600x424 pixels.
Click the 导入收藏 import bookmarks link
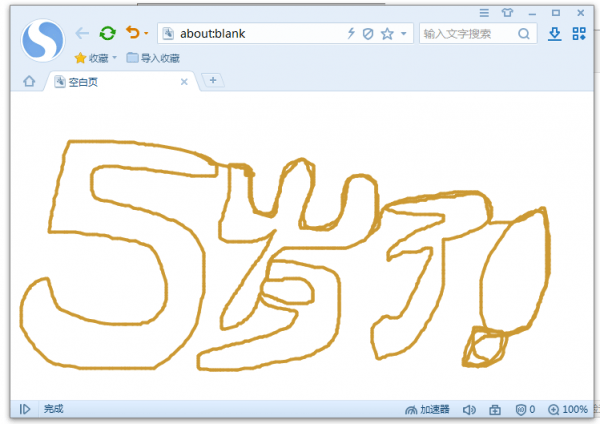click(153, 58)
